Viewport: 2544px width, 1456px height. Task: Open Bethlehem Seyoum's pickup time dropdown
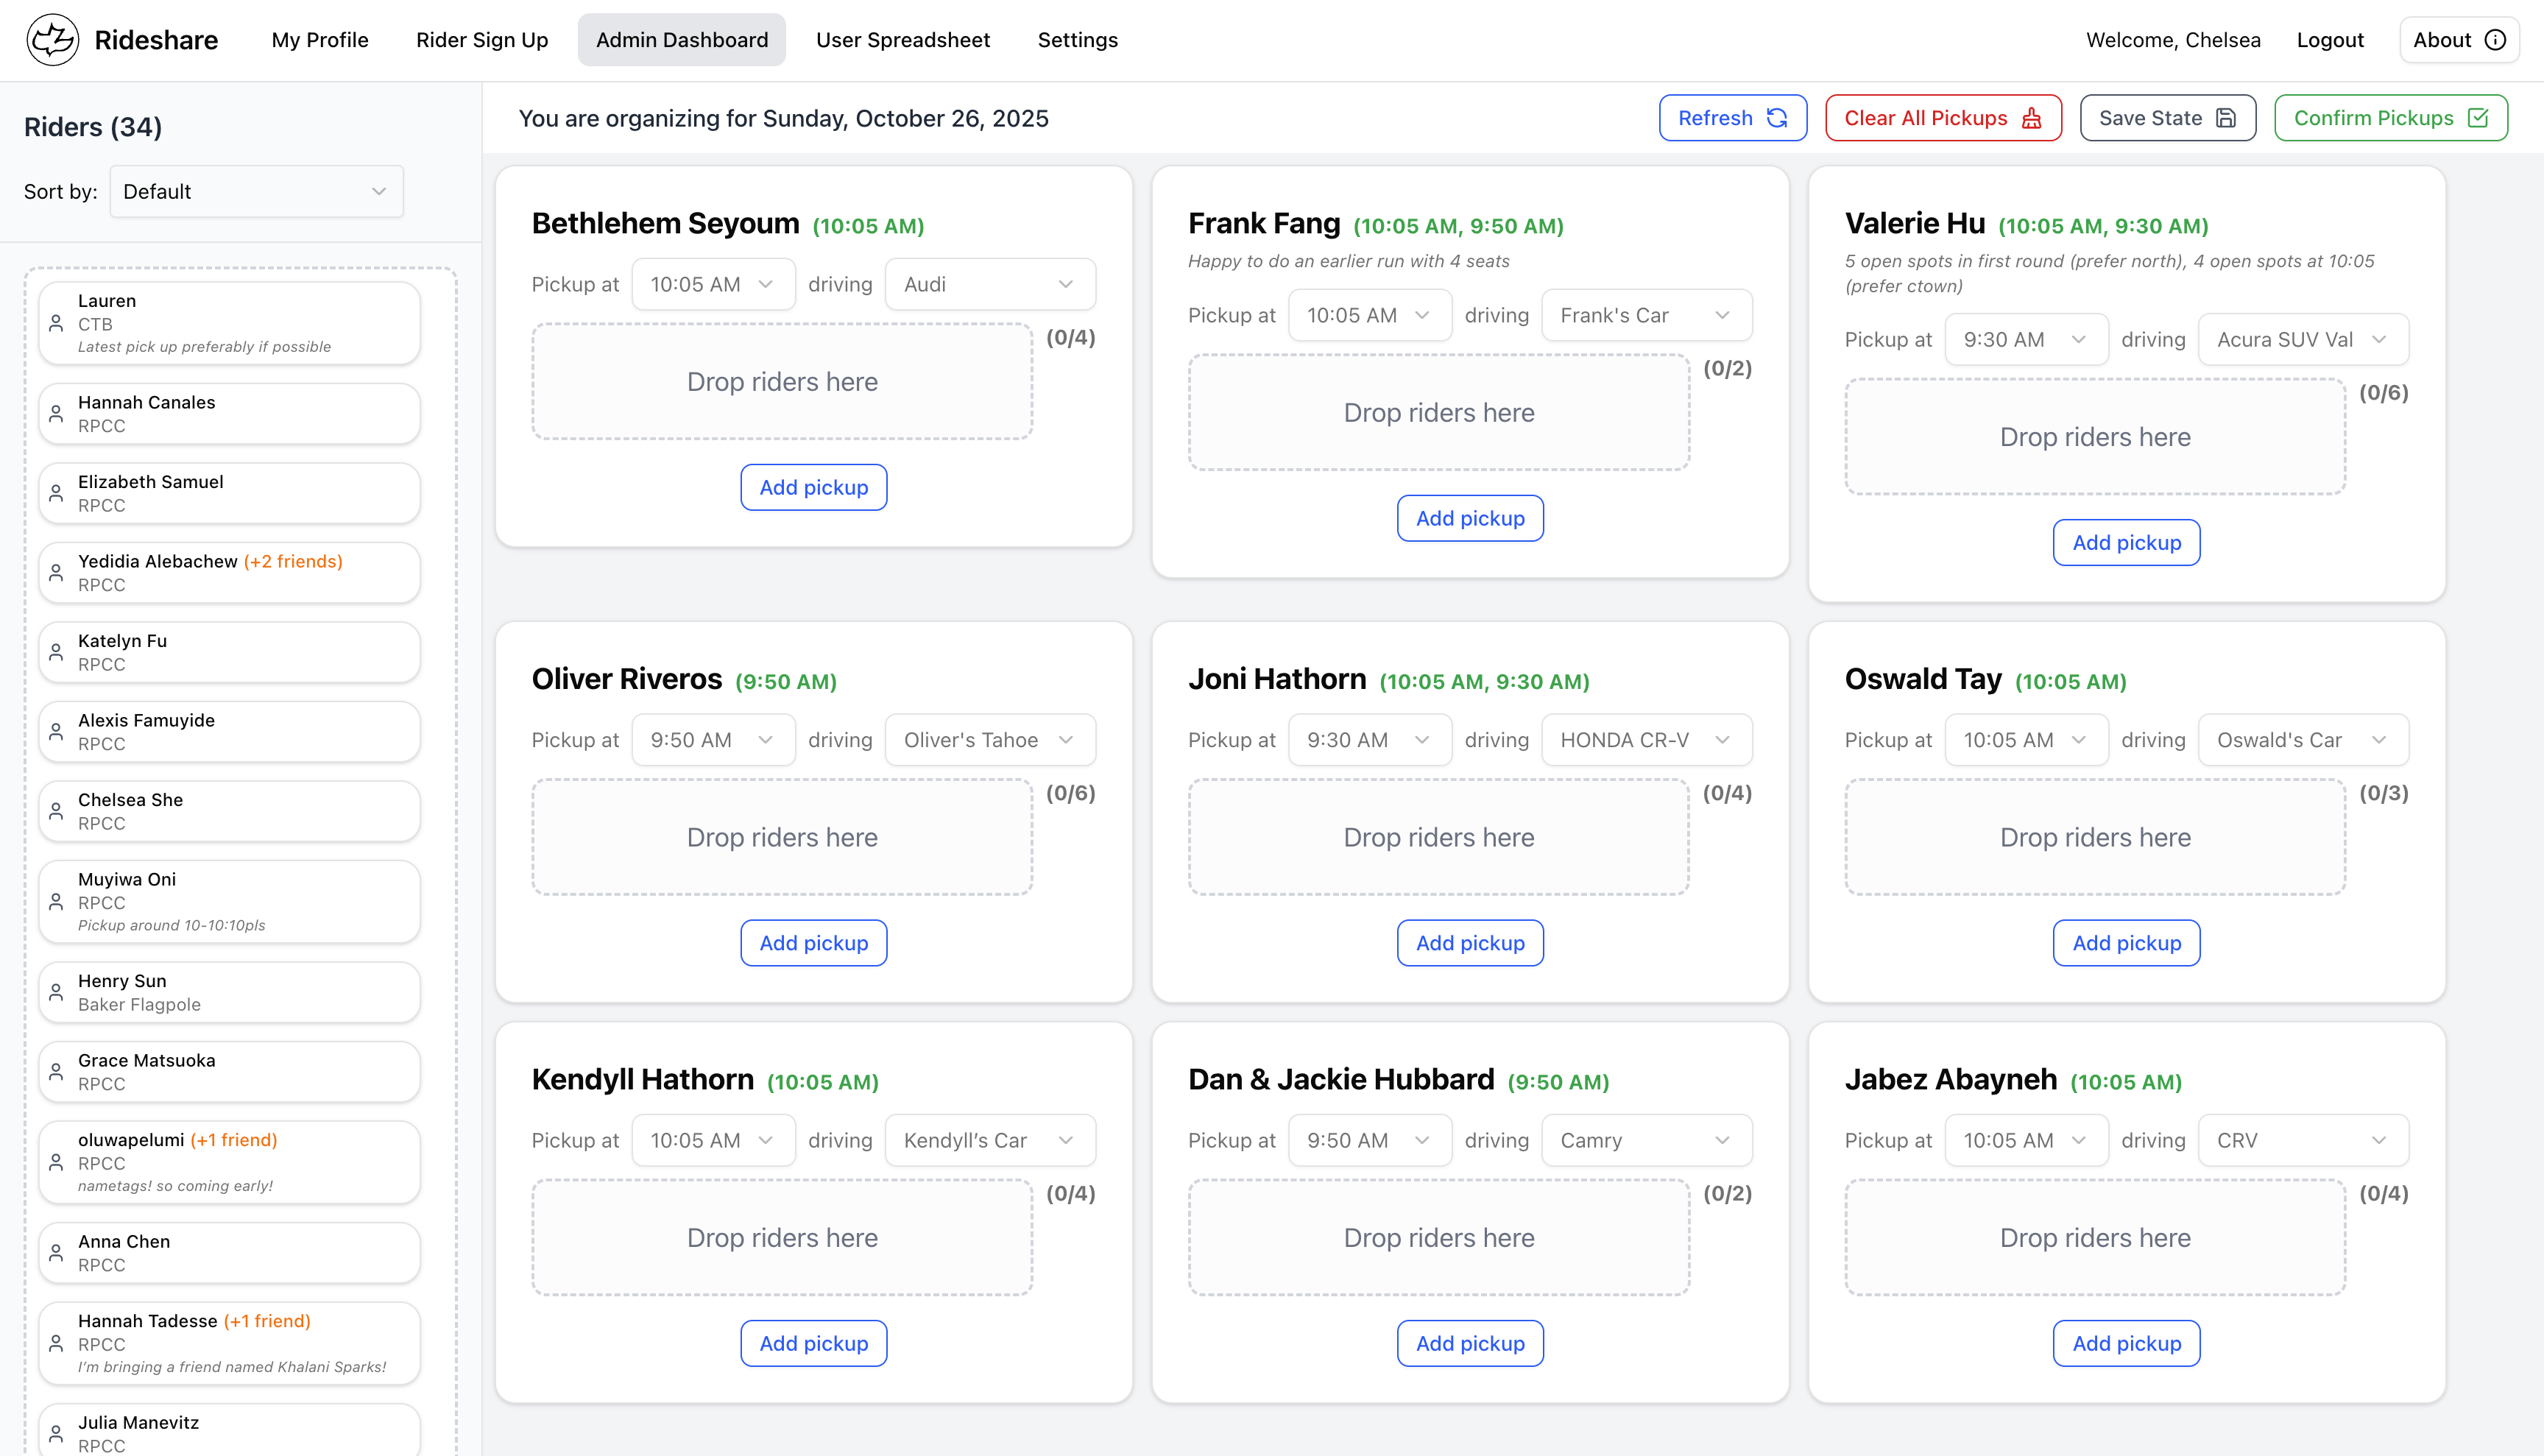[713, 284]
